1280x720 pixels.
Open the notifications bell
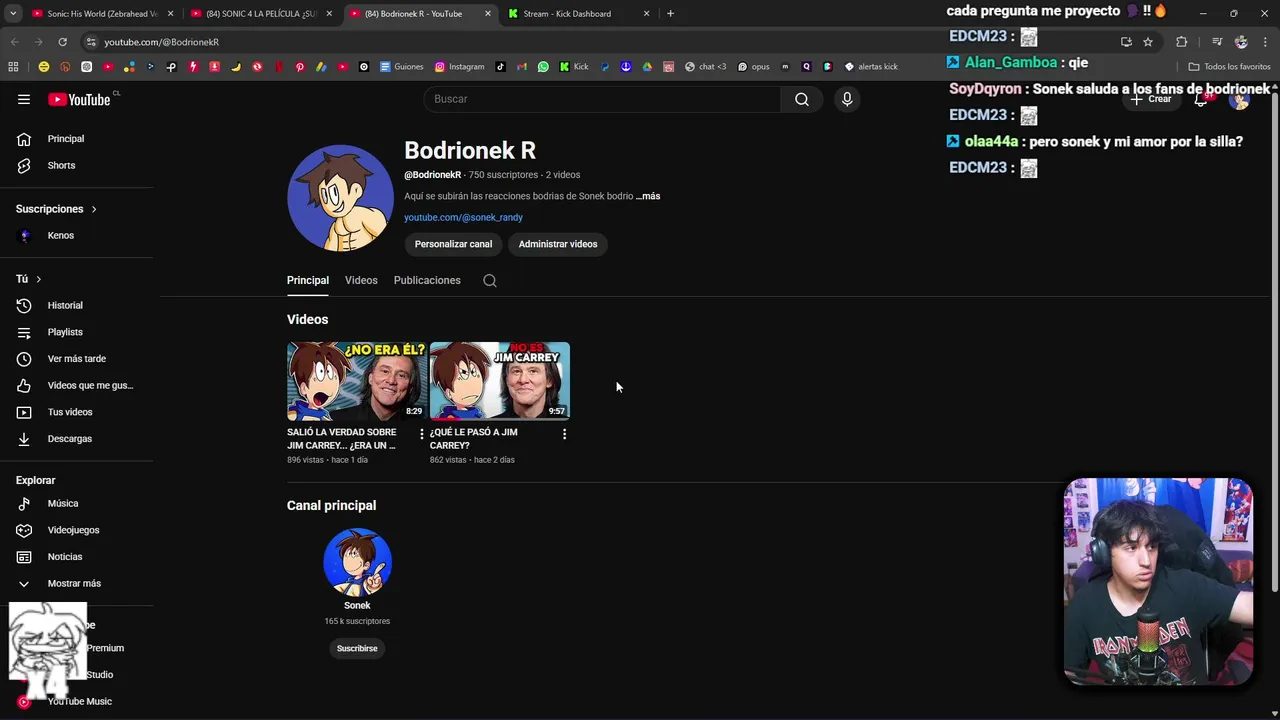coord(1201,99)
